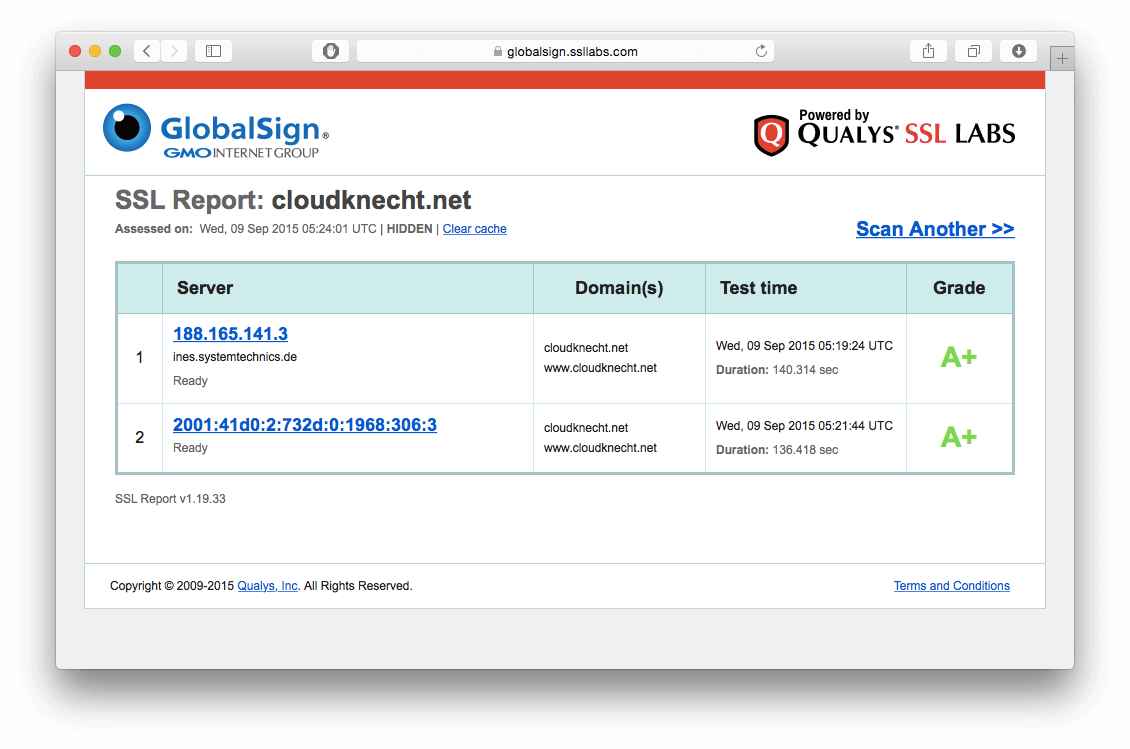Screen dimensions: 1130x749
Task: Click the Clear cache link
Action: [474, 229]
